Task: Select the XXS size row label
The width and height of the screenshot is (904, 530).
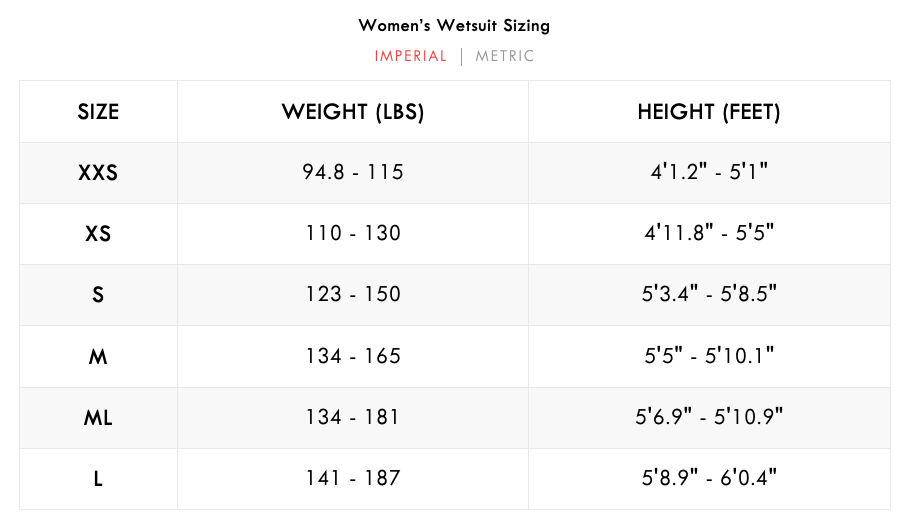Action: [x=98, y=173]
